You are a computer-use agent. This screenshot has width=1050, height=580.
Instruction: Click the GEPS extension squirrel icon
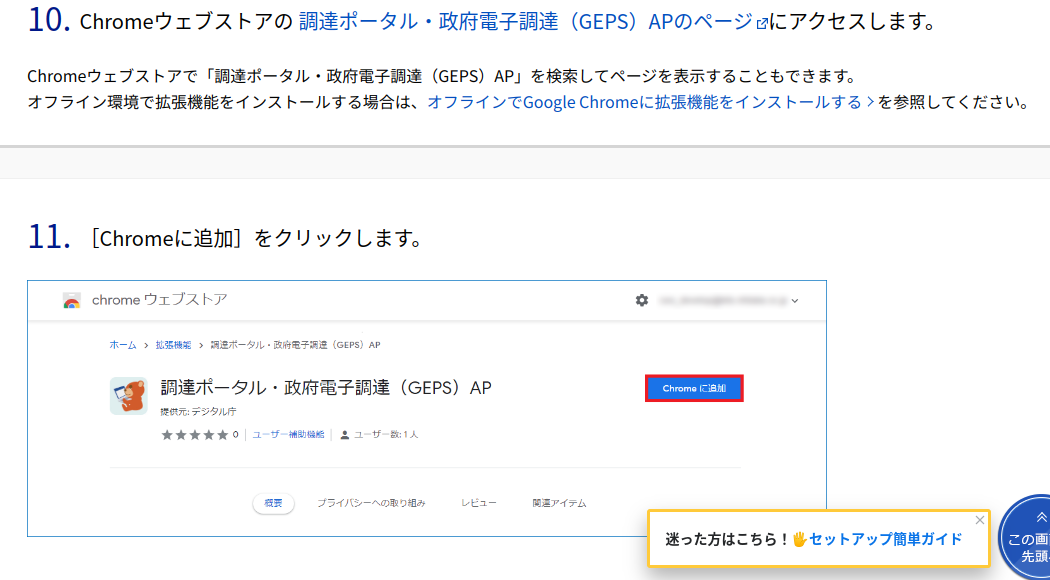pyautogui.click(x=129, y=396)
